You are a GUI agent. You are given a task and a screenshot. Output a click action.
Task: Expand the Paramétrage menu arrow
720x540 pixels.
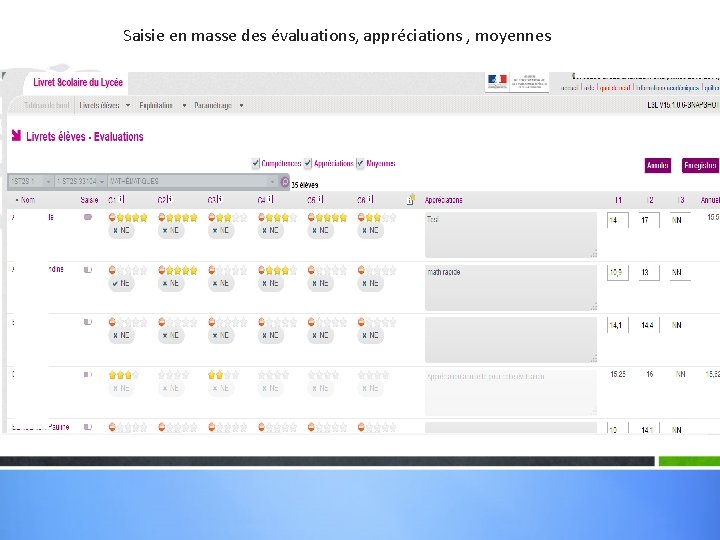[242, 106]
